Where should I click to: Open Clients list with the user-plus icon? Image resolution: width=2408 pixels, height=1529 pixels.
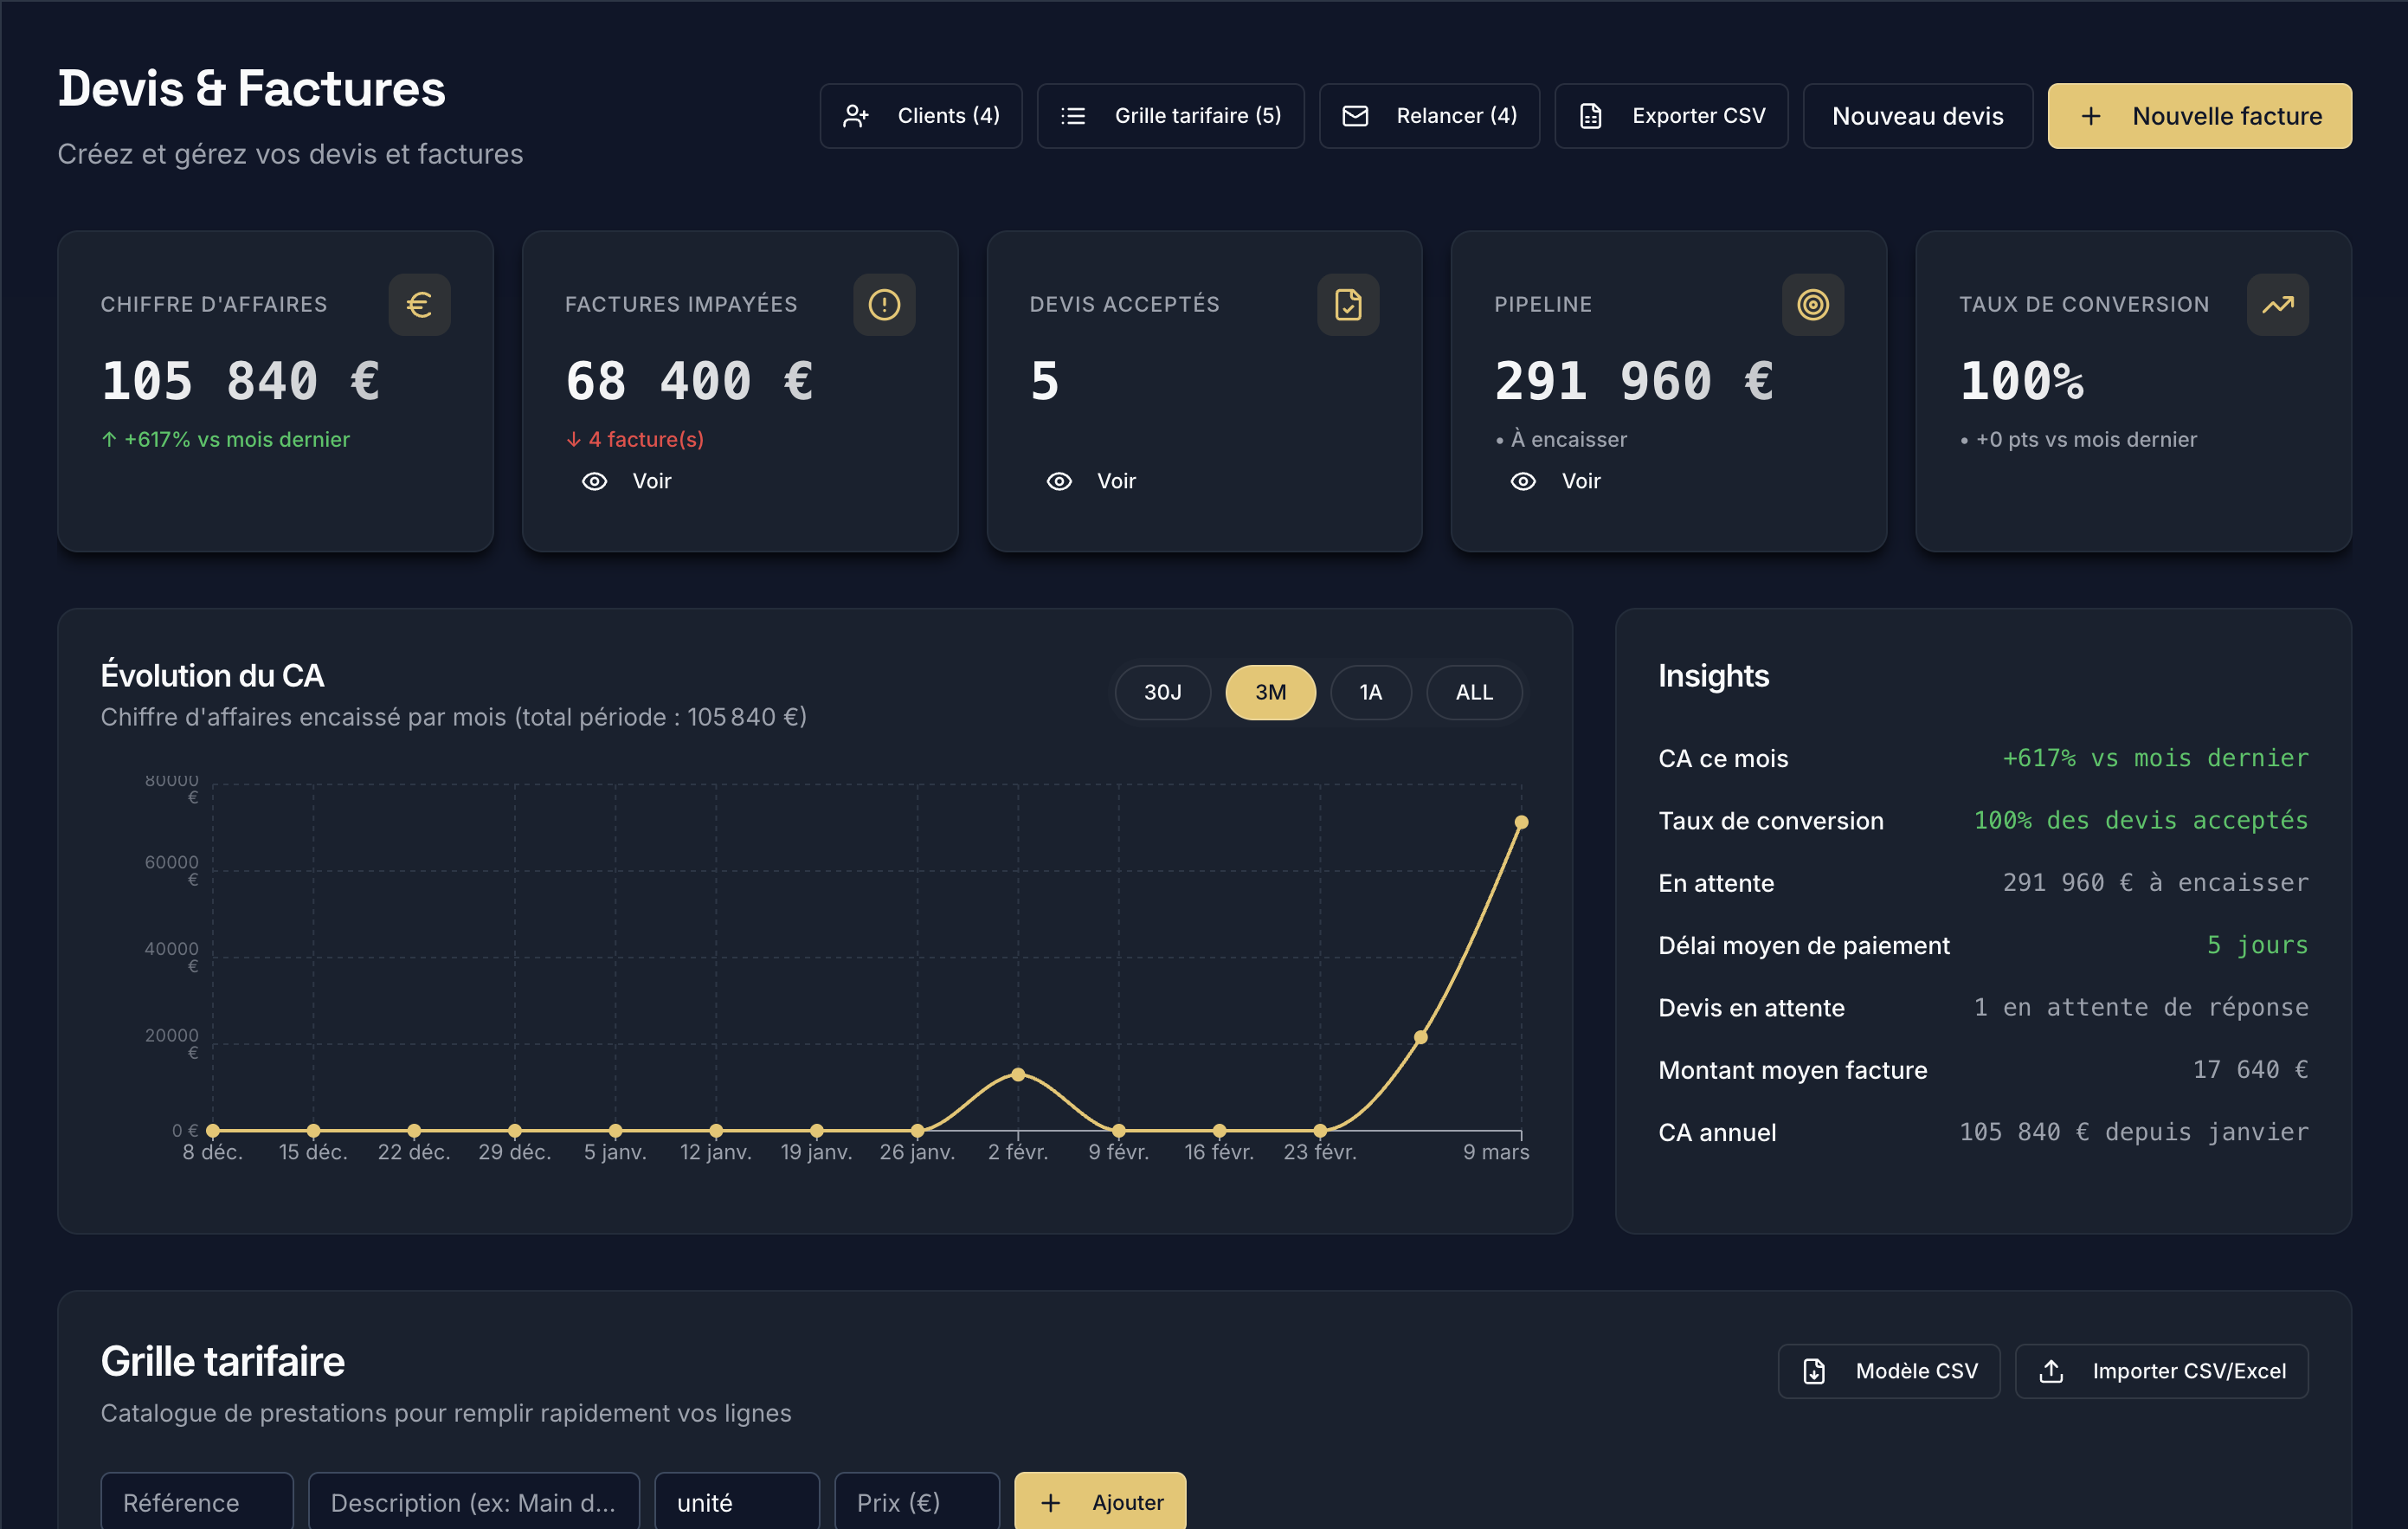(x=920, y=116)
